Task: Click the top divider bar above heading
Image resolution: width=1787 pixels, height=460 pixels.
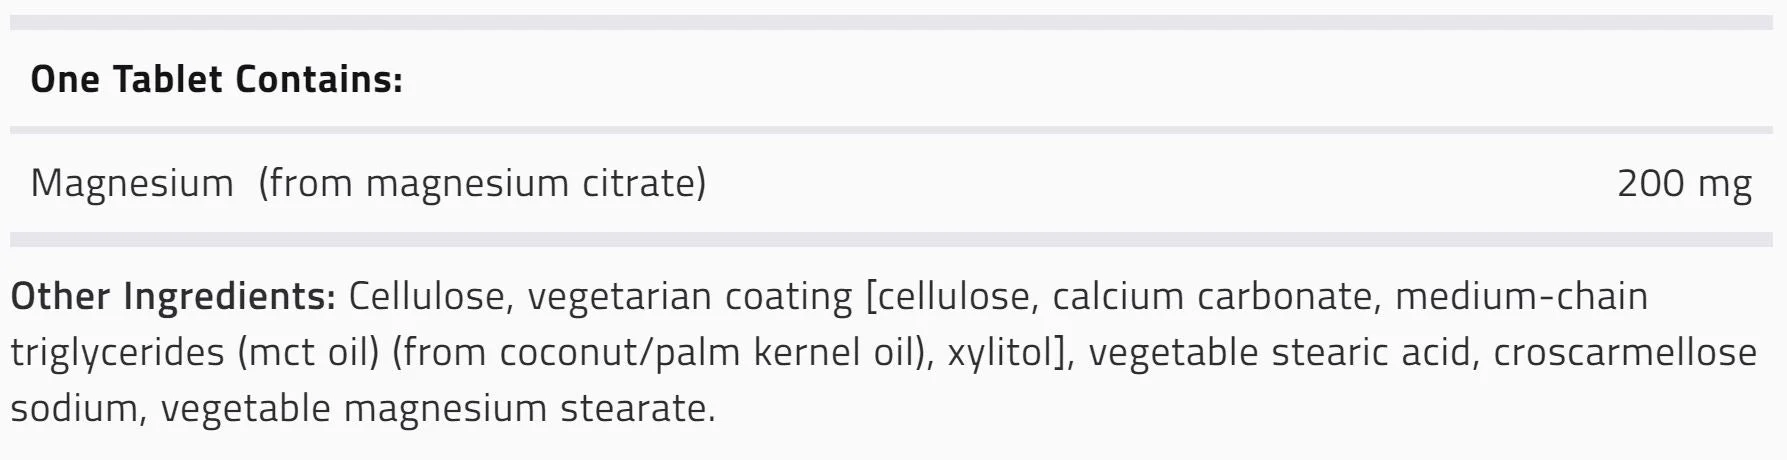Action: [891, 22]
